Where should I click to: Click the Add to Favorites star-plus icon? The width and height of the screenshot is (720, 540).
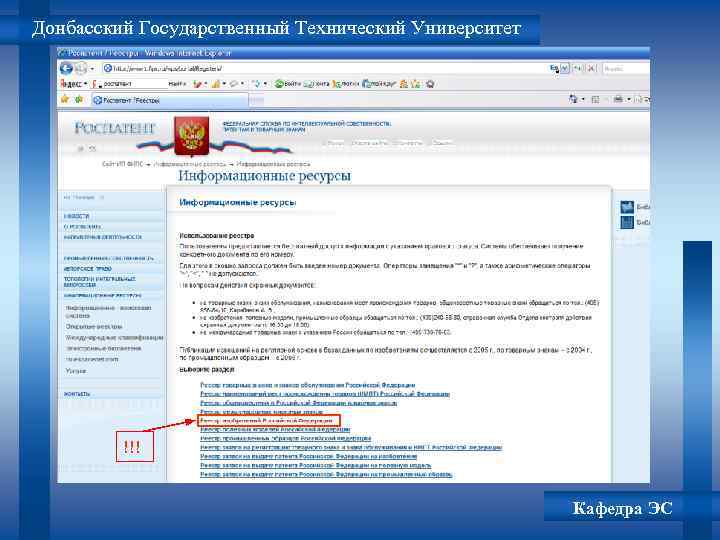click(79, 99)
